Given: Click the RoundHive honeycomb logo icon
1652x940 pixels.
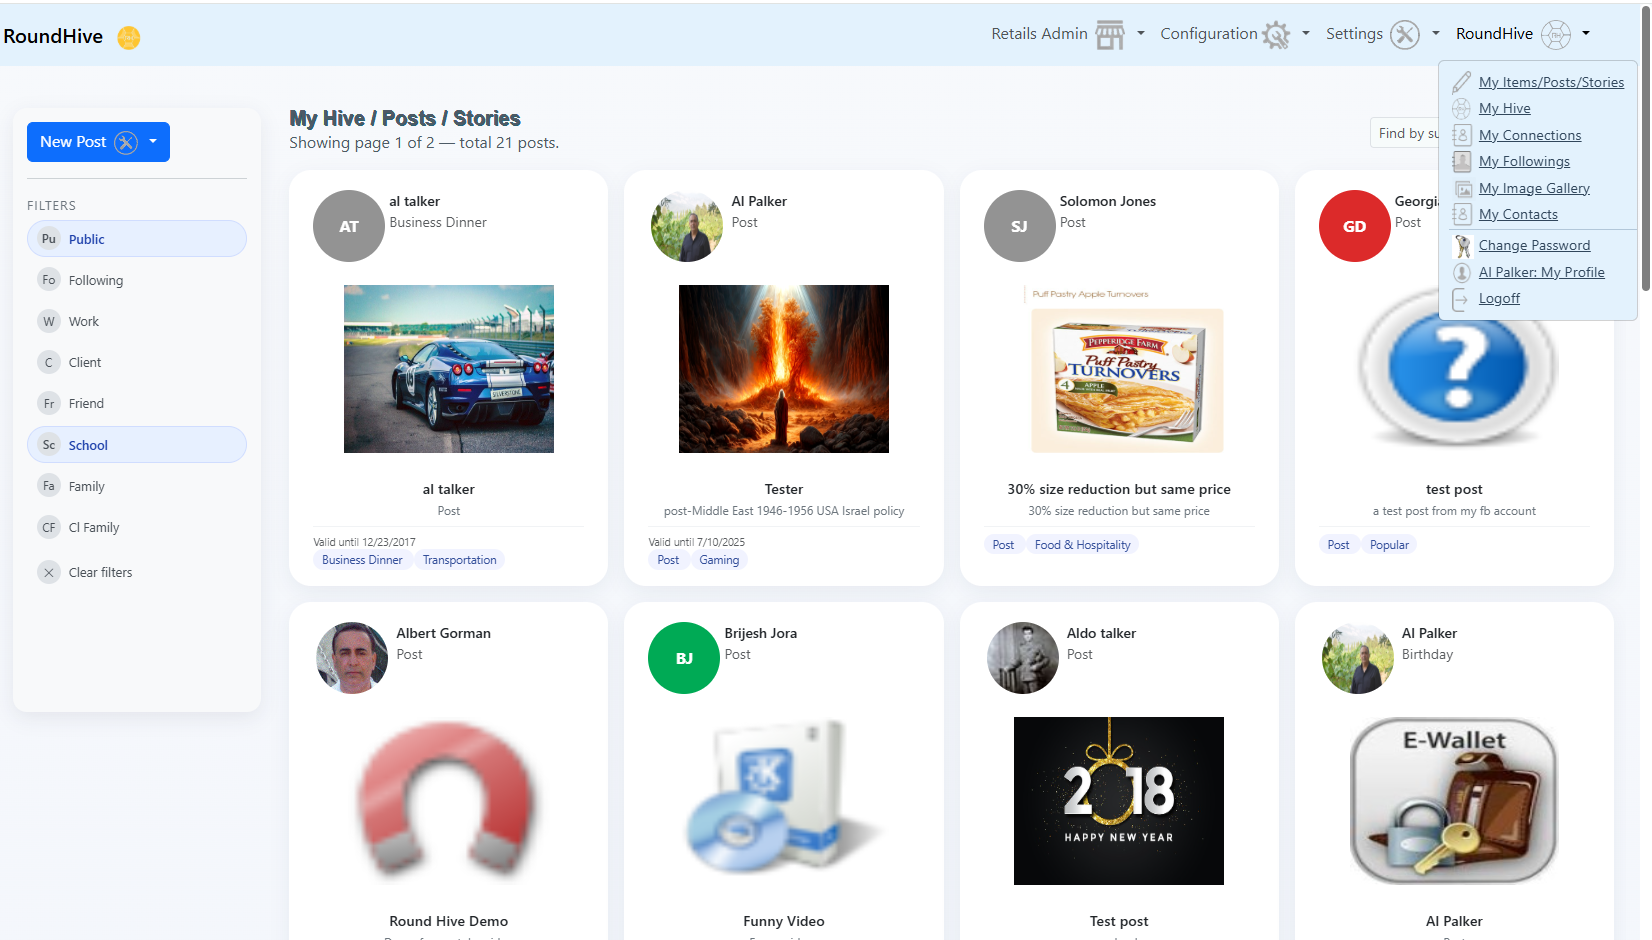Looking at the screenshot, I should tap(128, 37).
